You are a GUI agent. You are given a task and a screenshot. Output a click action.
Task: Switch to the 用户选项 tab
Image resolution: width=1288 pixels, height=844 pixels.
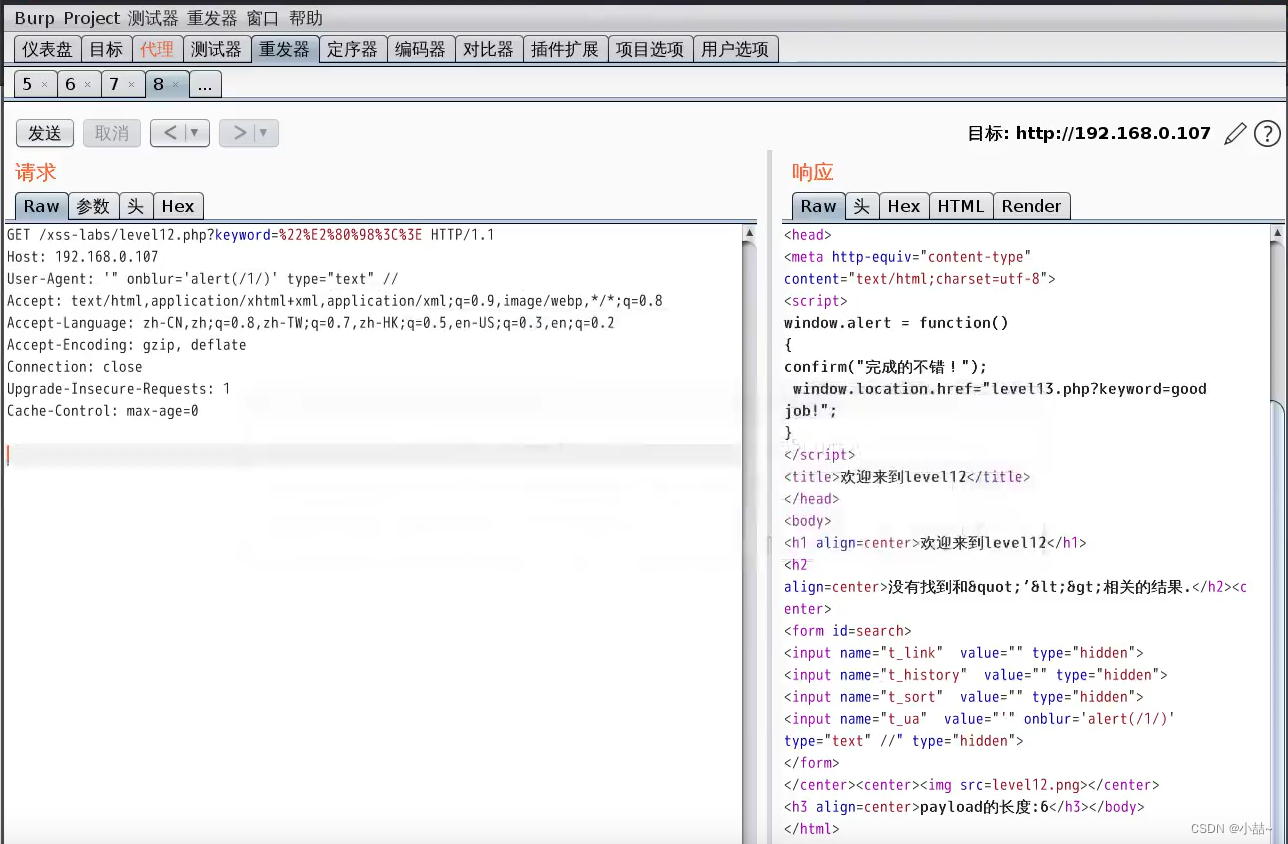click(x=735, y=49)
